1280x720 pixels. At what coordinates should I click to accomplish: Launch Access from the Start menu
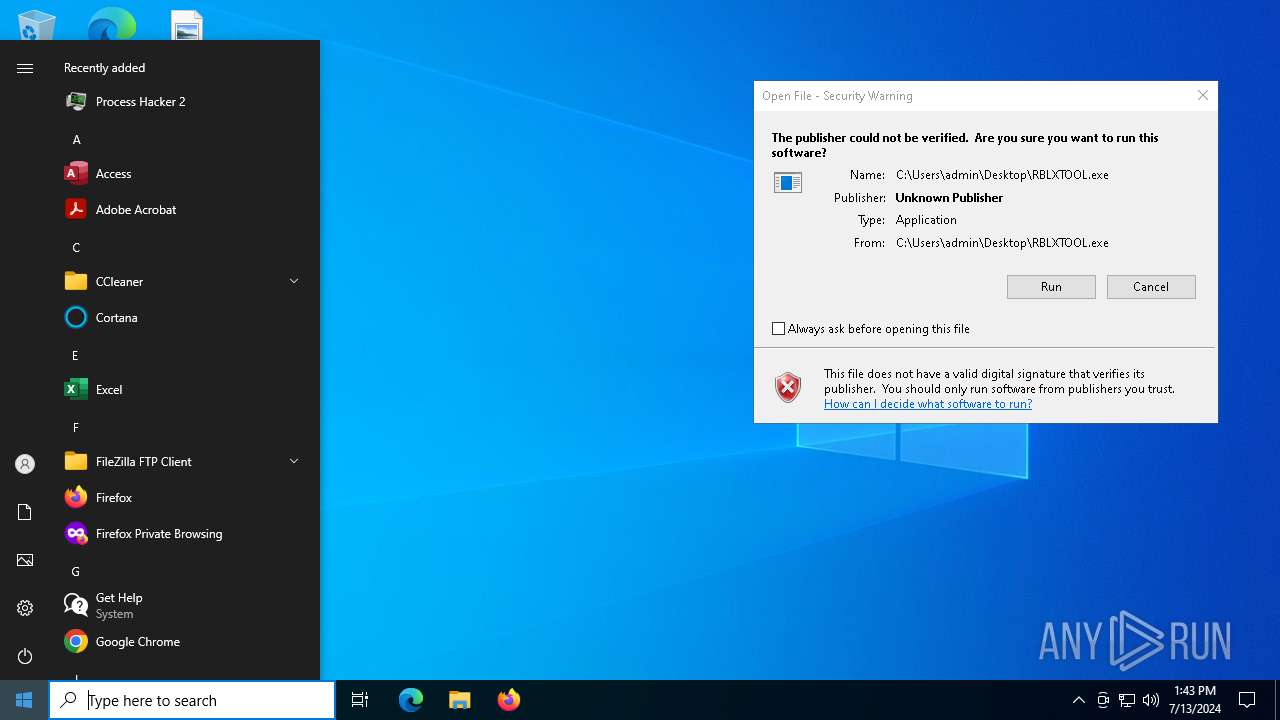coord(184,173)
